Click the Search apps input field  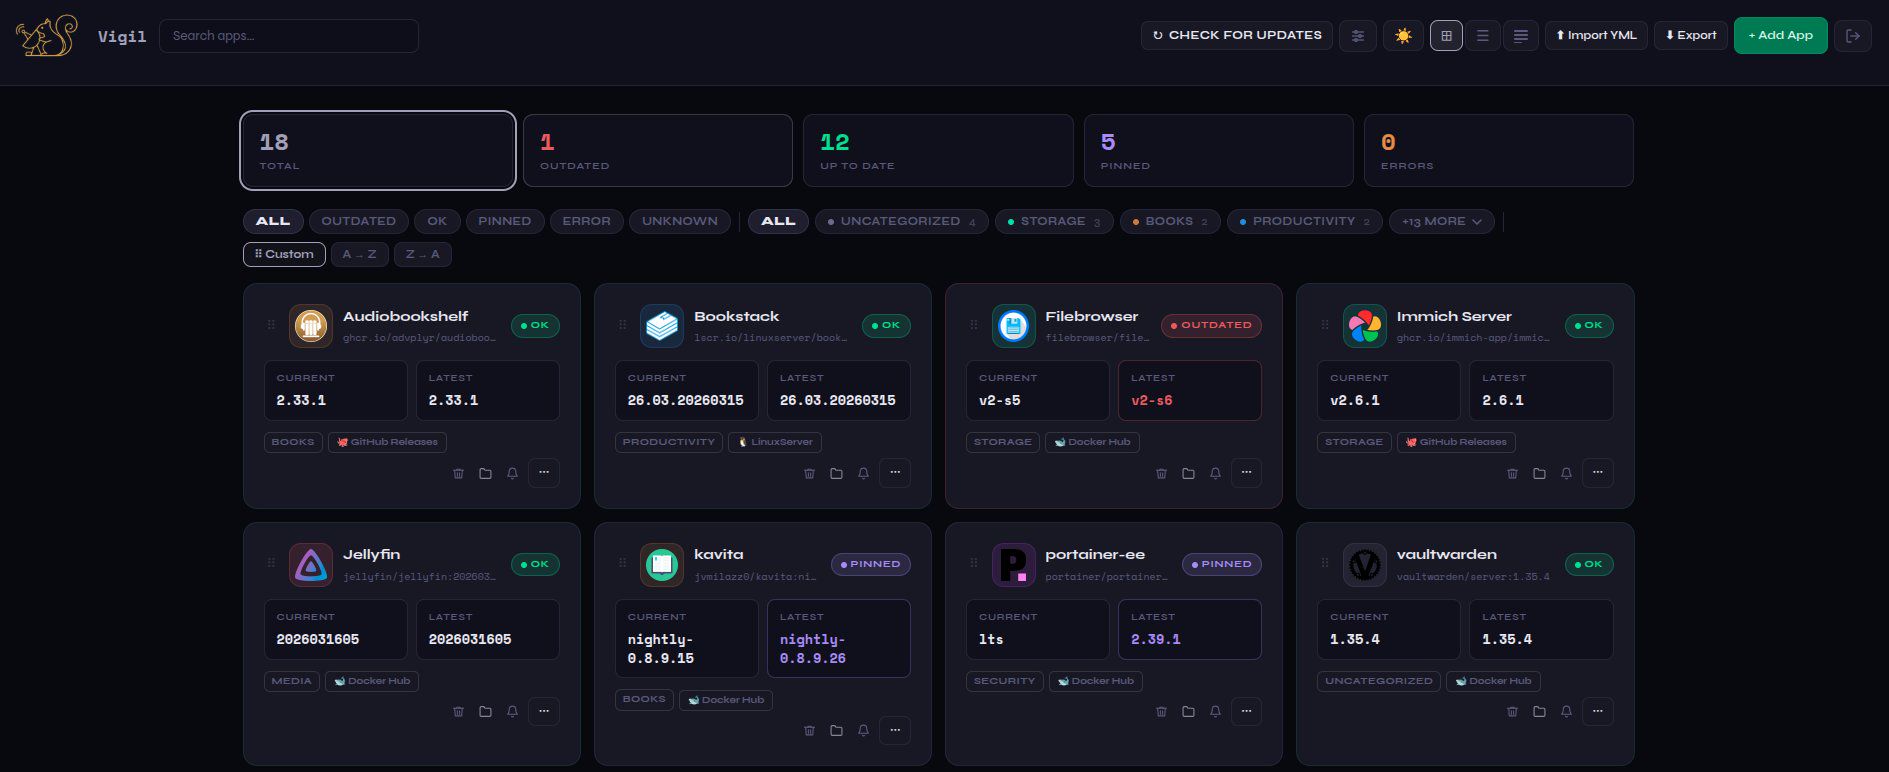coord(288,36)
